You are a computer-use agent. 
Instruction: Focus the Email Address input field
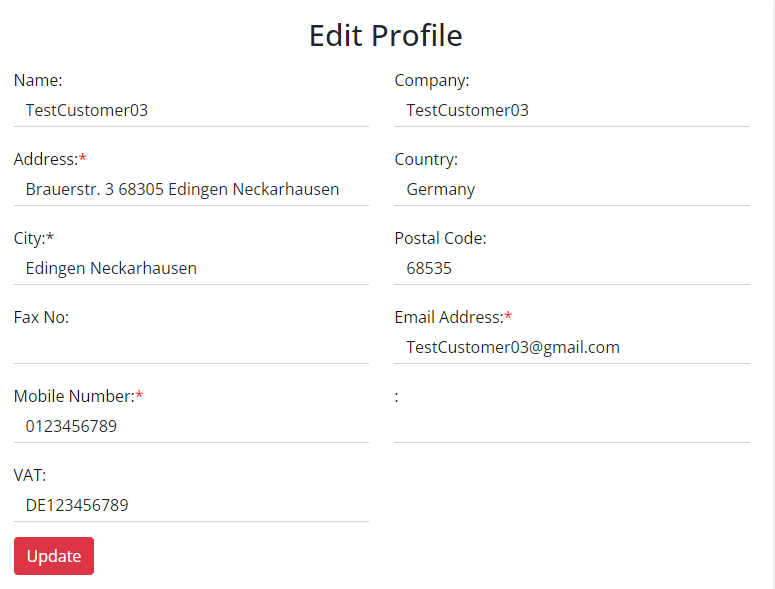coord(571,347)
